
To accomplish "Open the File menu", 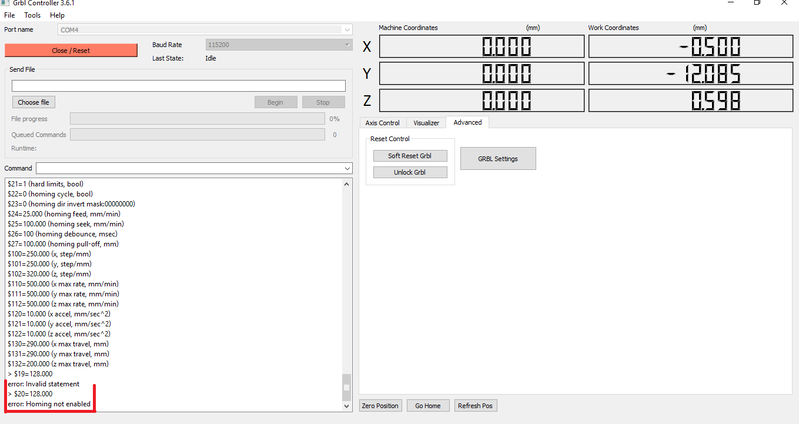I will pyautogui.click(x=9, y=15).
